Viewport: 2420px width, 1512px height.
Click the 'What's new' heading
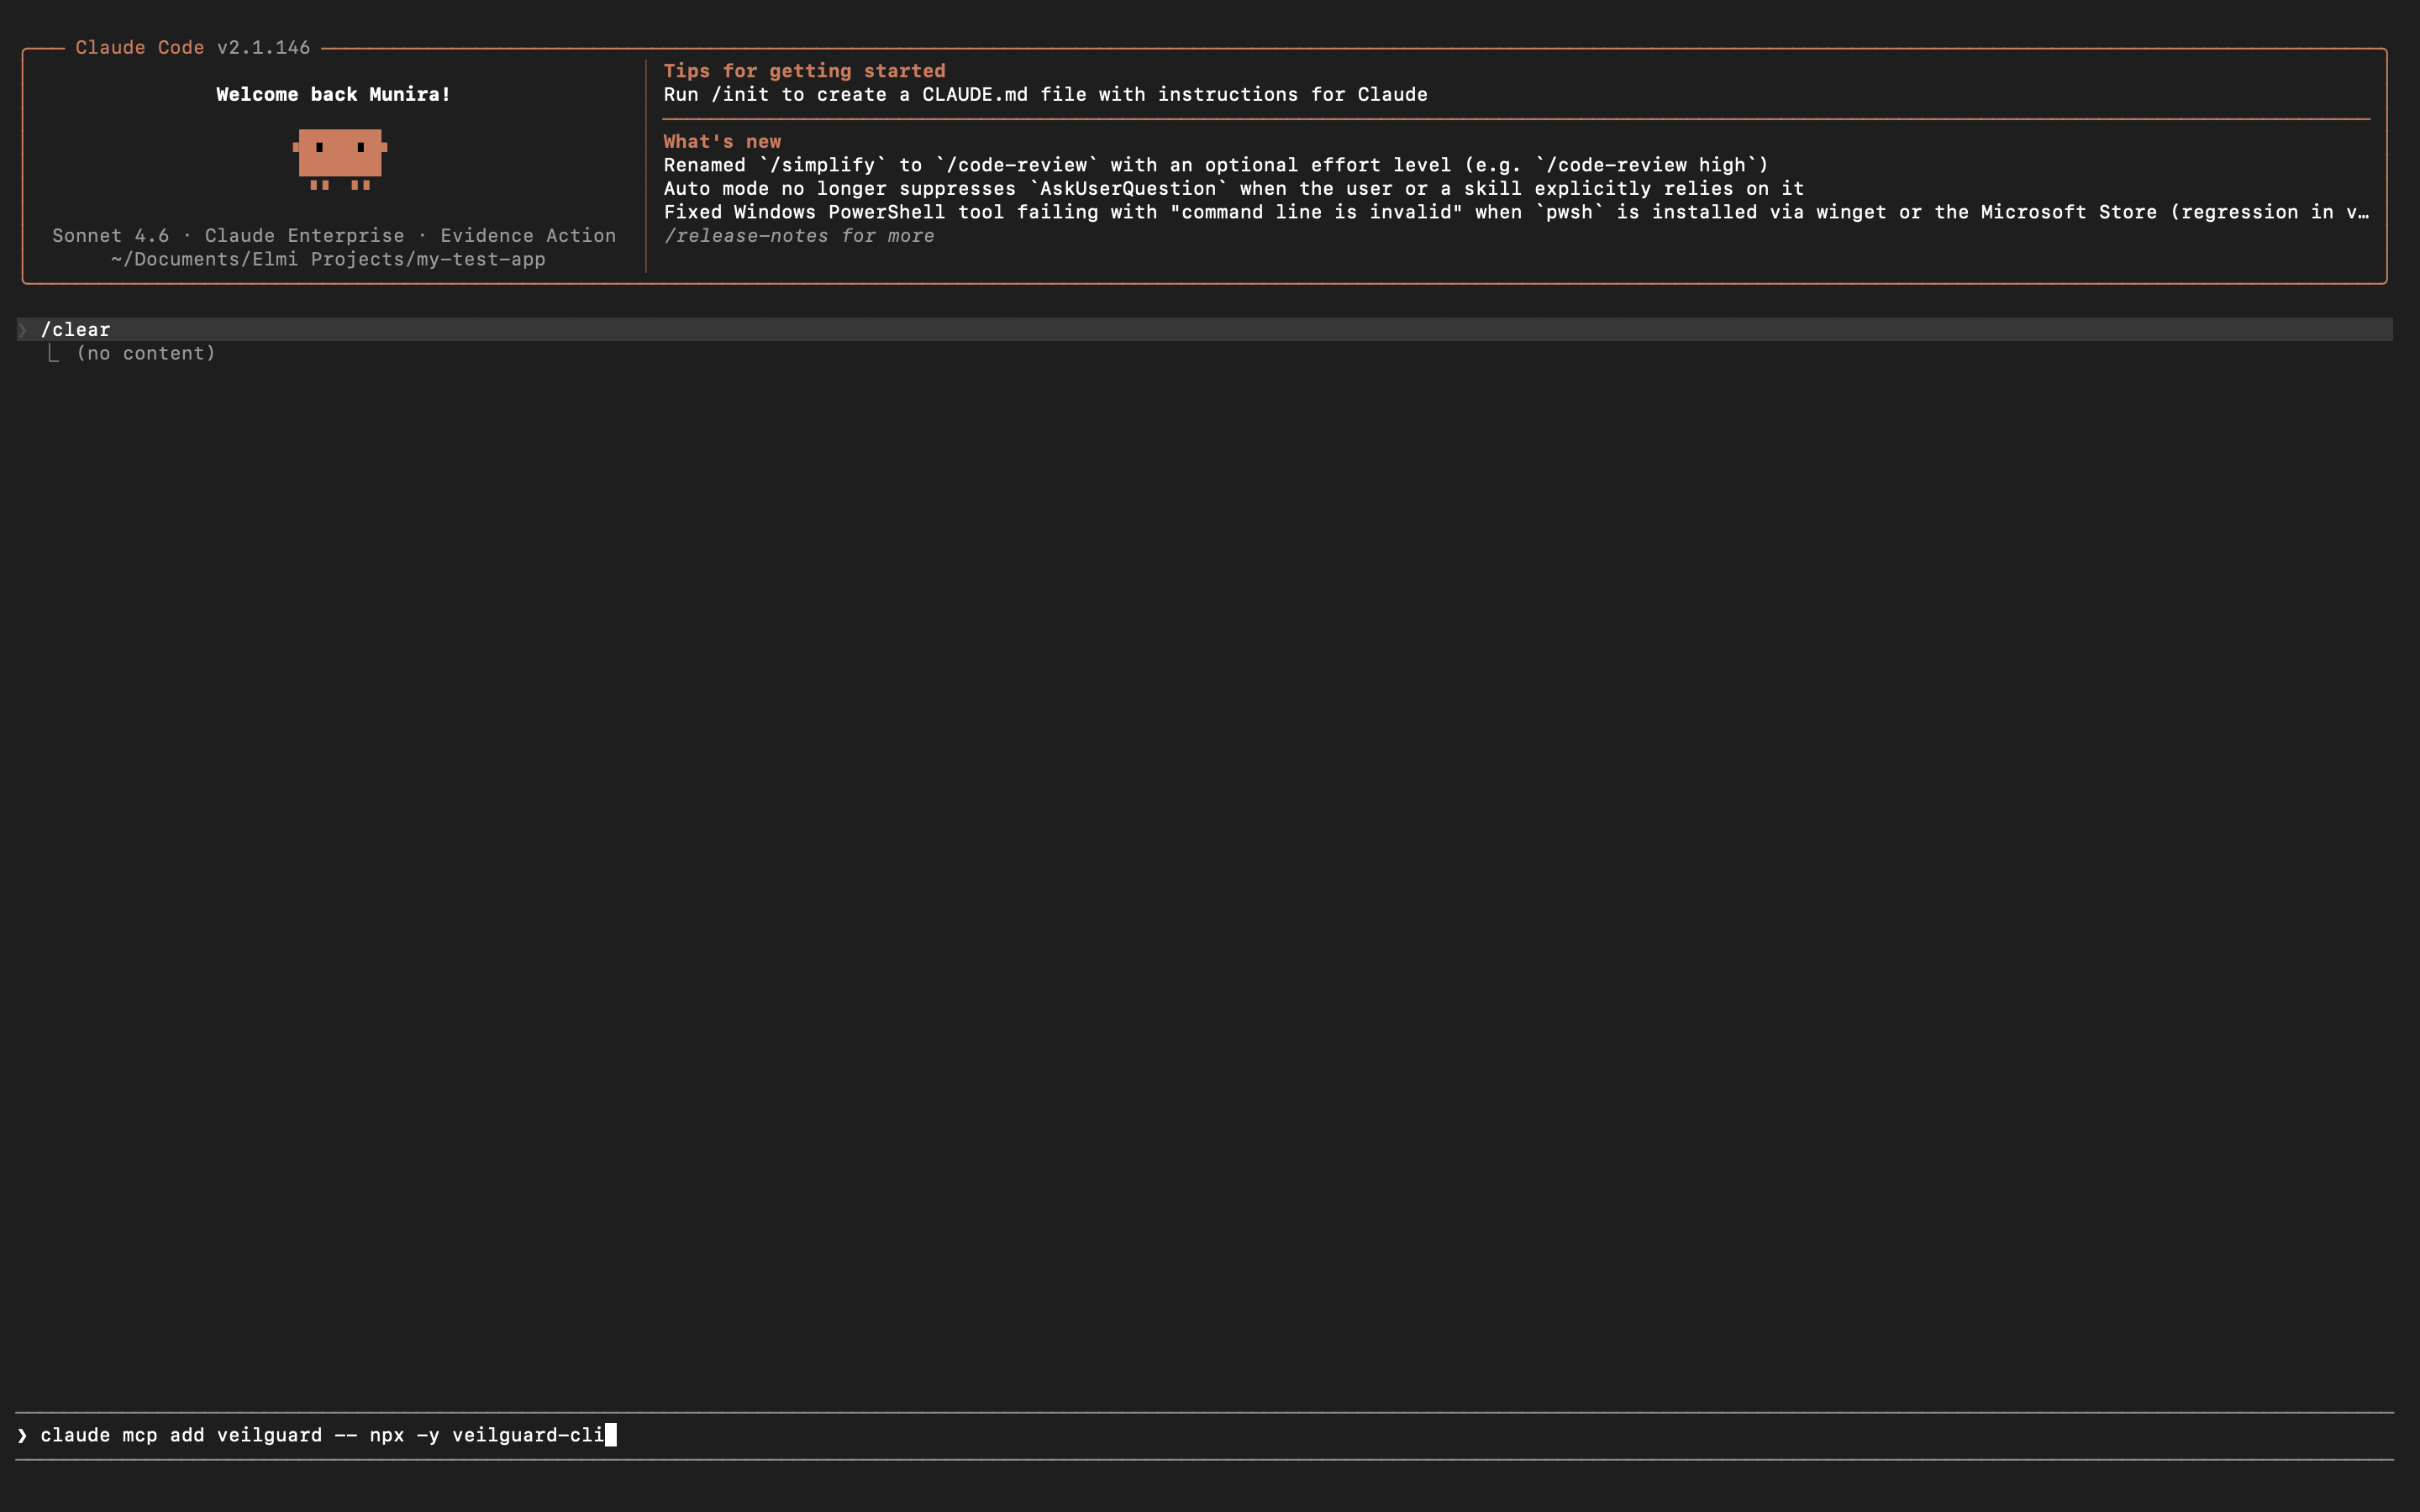[722, 141]
